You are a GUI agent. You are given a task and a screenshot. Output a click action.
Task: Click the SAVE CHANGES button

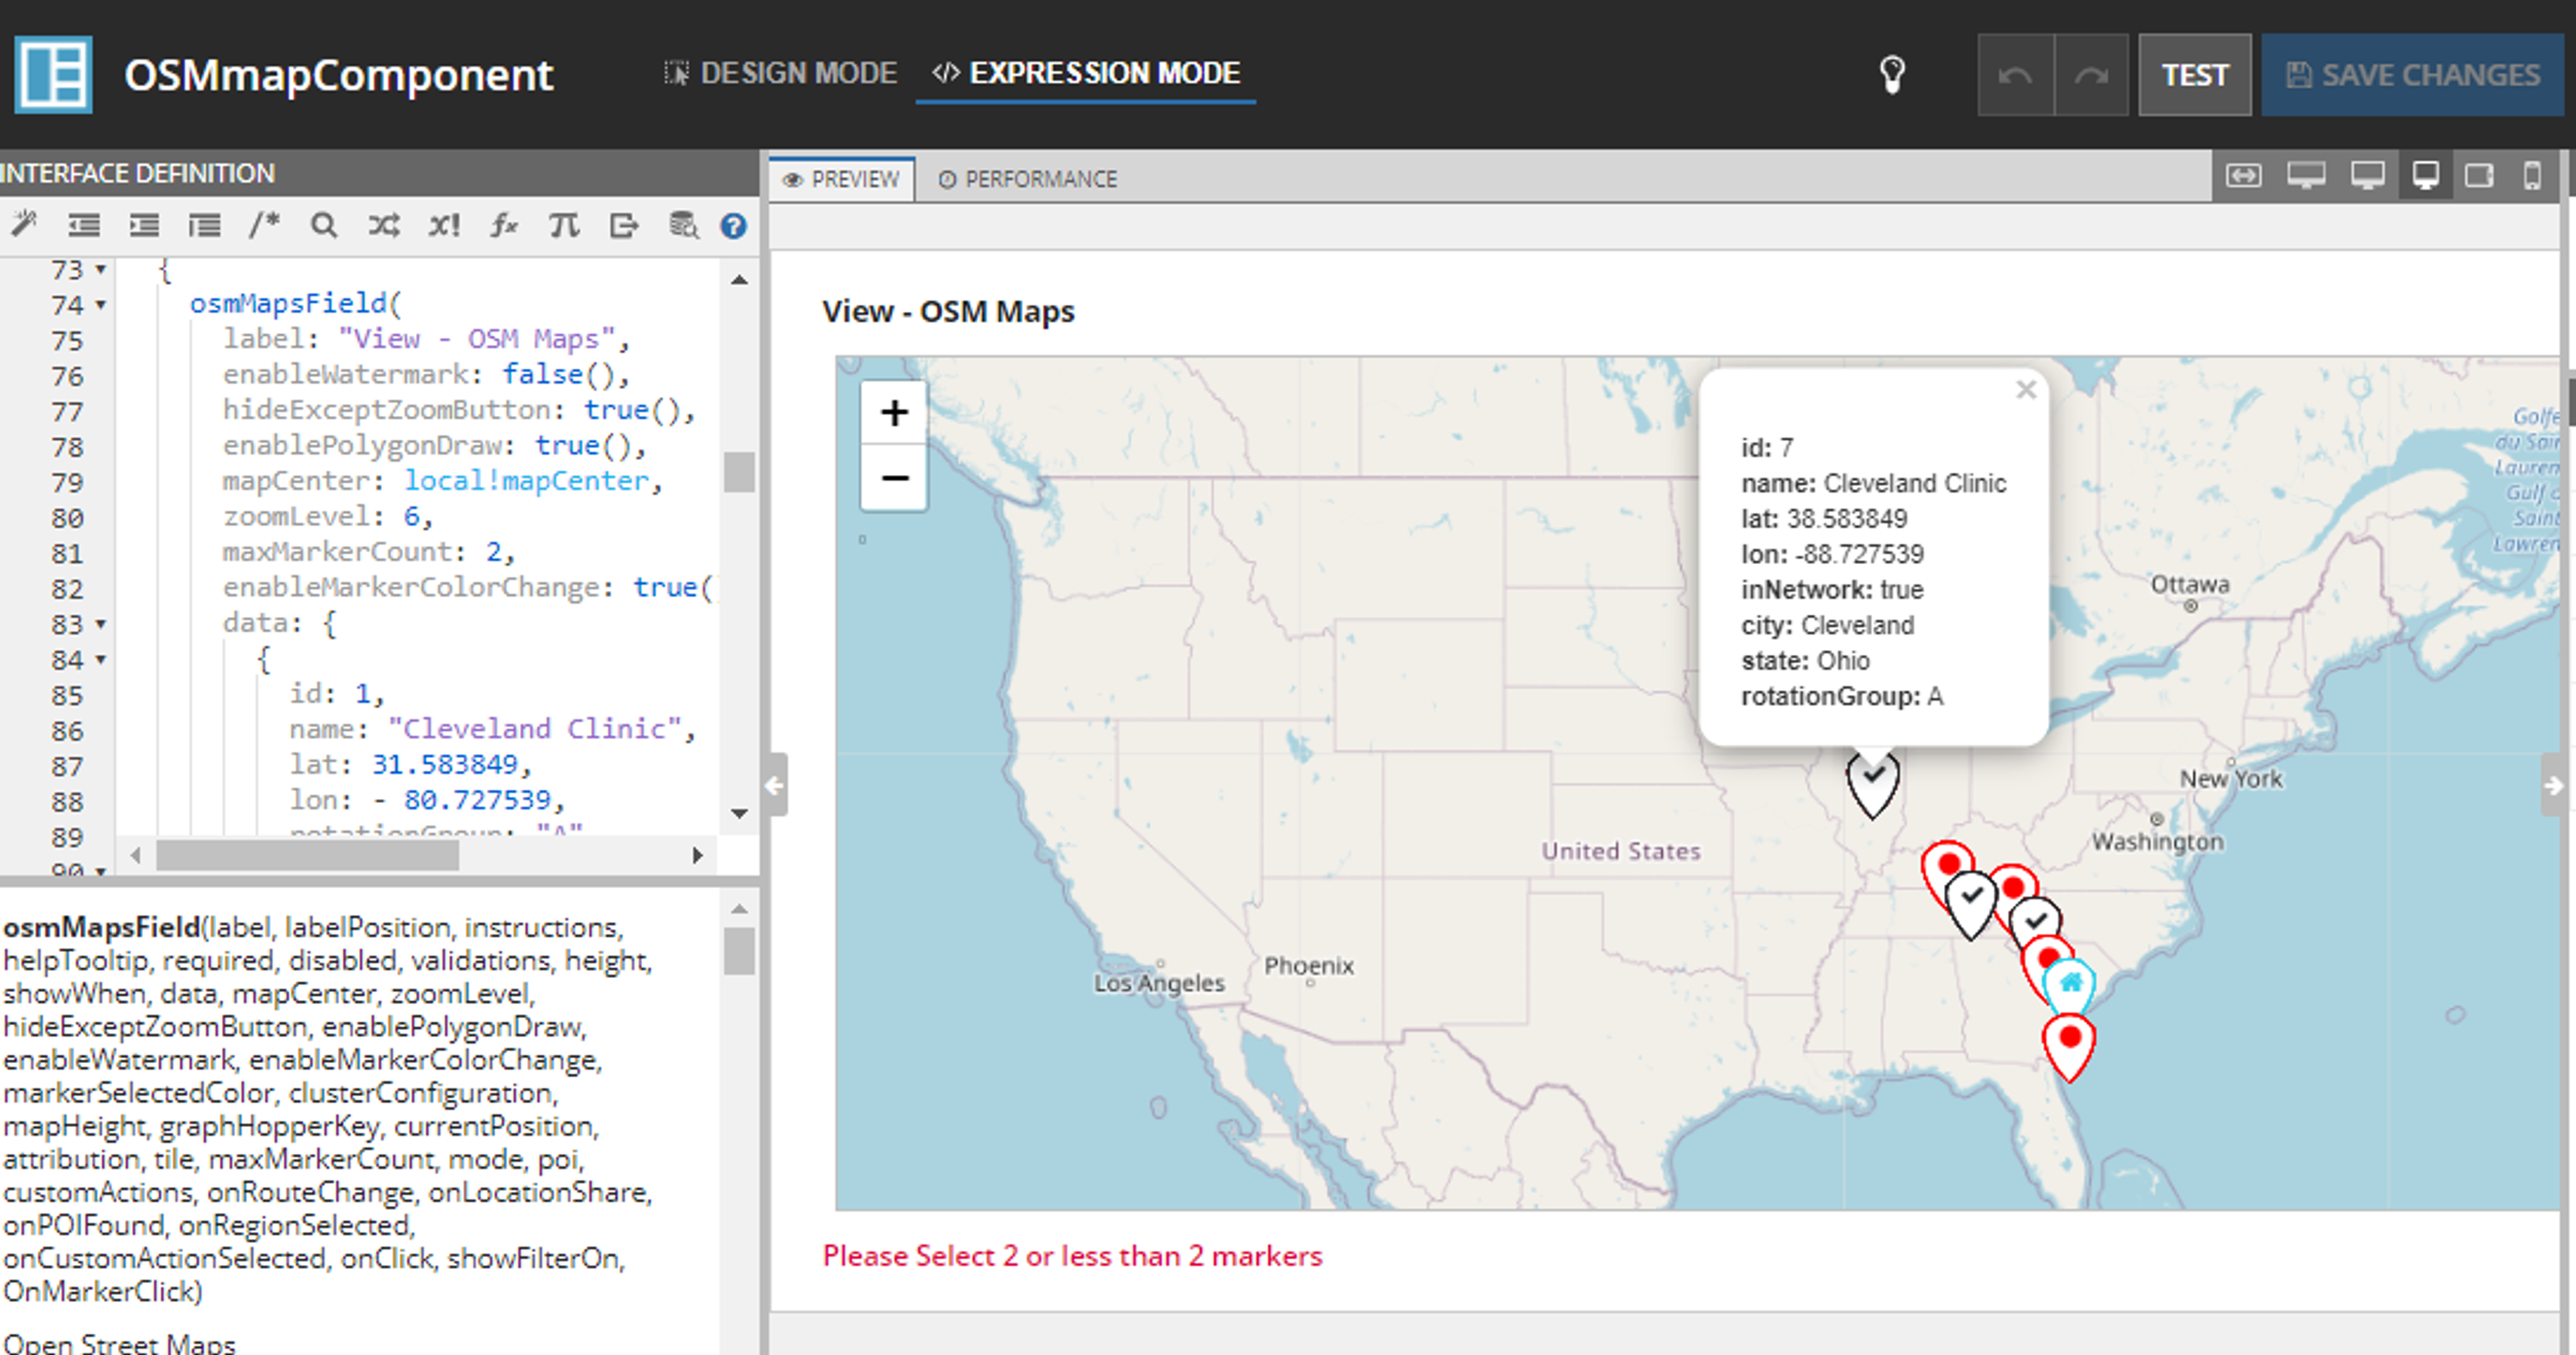coord(2412,75)
